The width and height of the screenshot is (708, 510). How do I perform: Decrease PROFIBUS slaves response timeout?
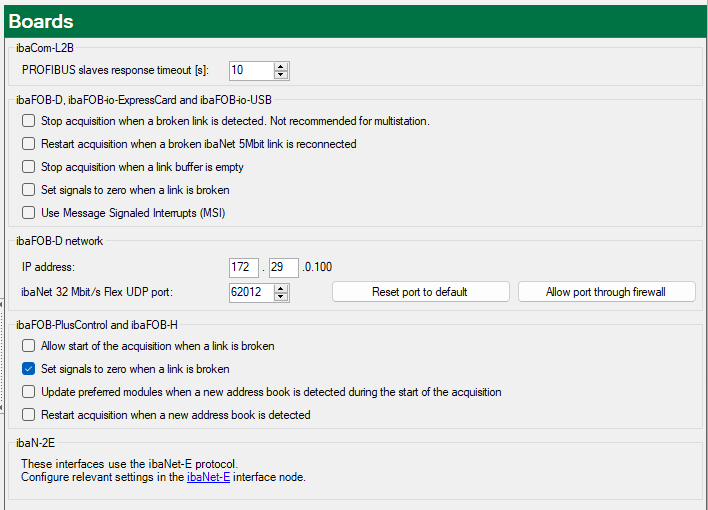(281, 75)
